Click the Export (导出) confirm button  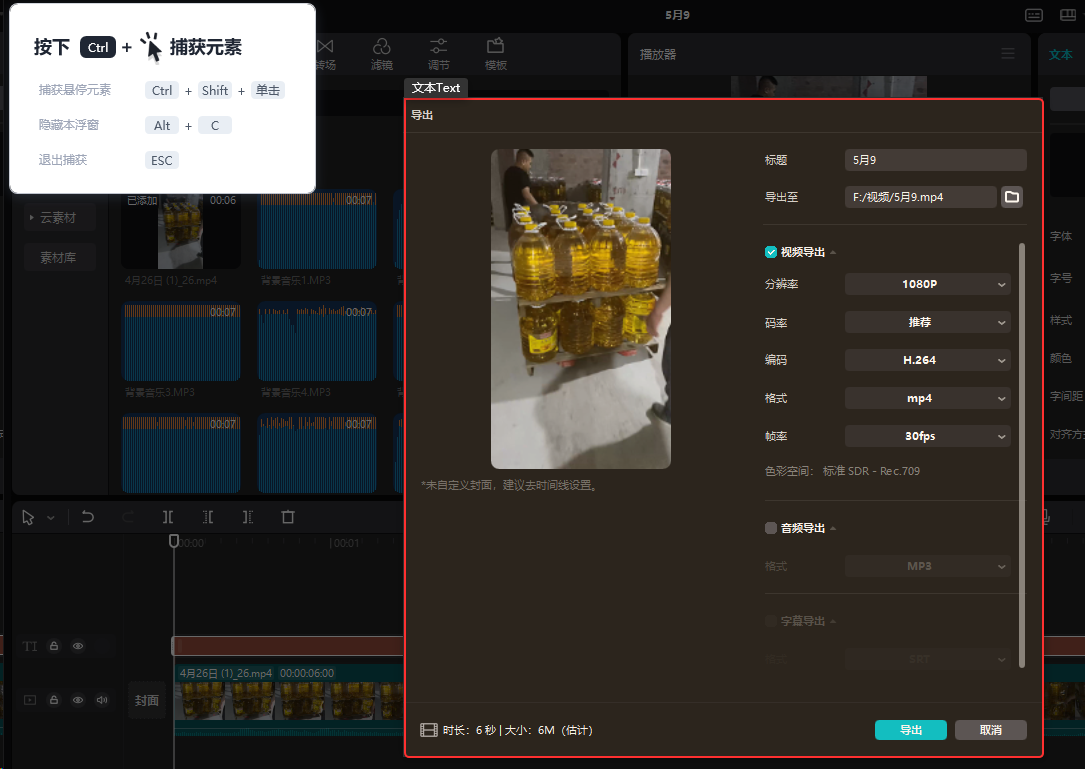(910, 730)
